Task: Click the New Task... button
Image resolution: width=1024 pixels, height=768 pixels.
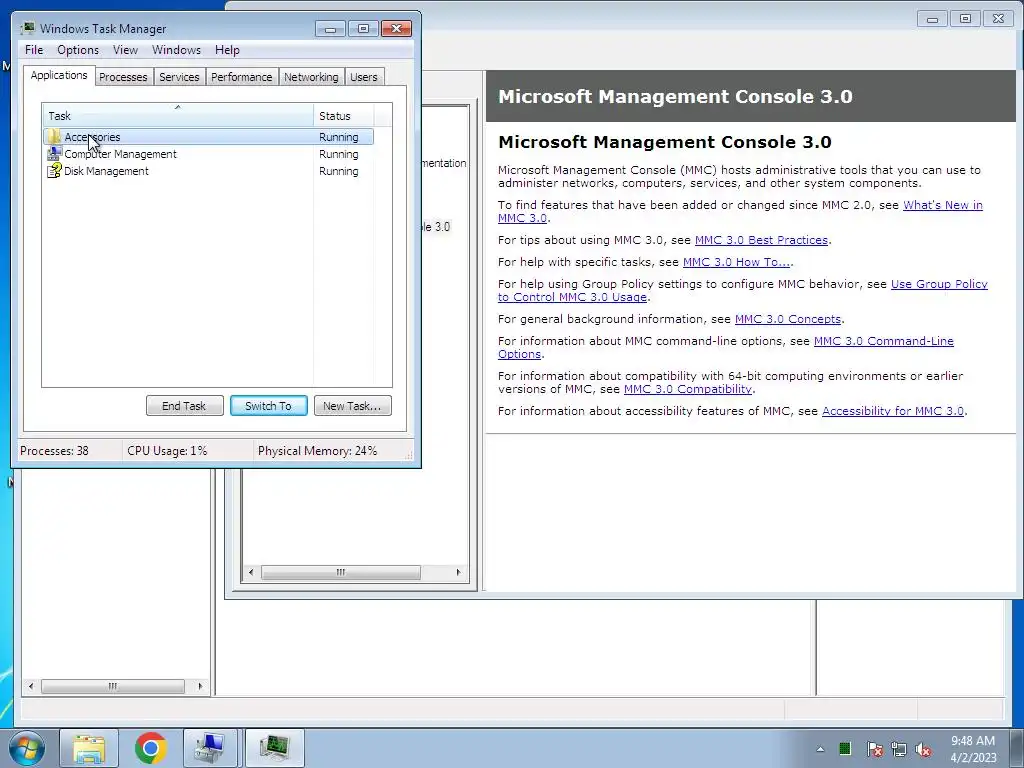Action: [x=353, y=406]
